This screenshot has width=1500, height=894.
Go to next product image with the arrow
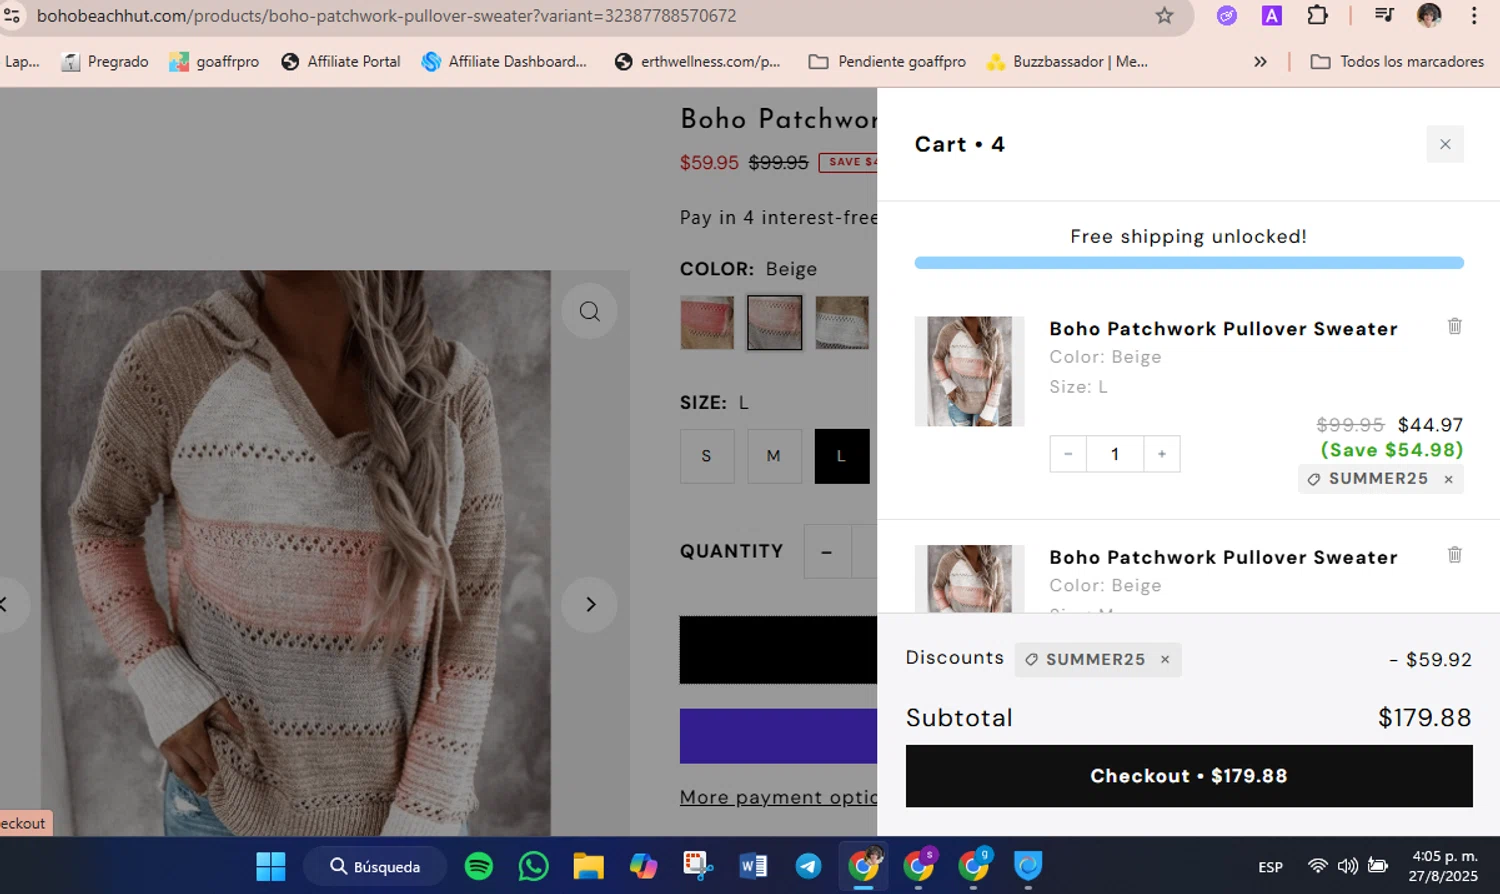point(590,604)
